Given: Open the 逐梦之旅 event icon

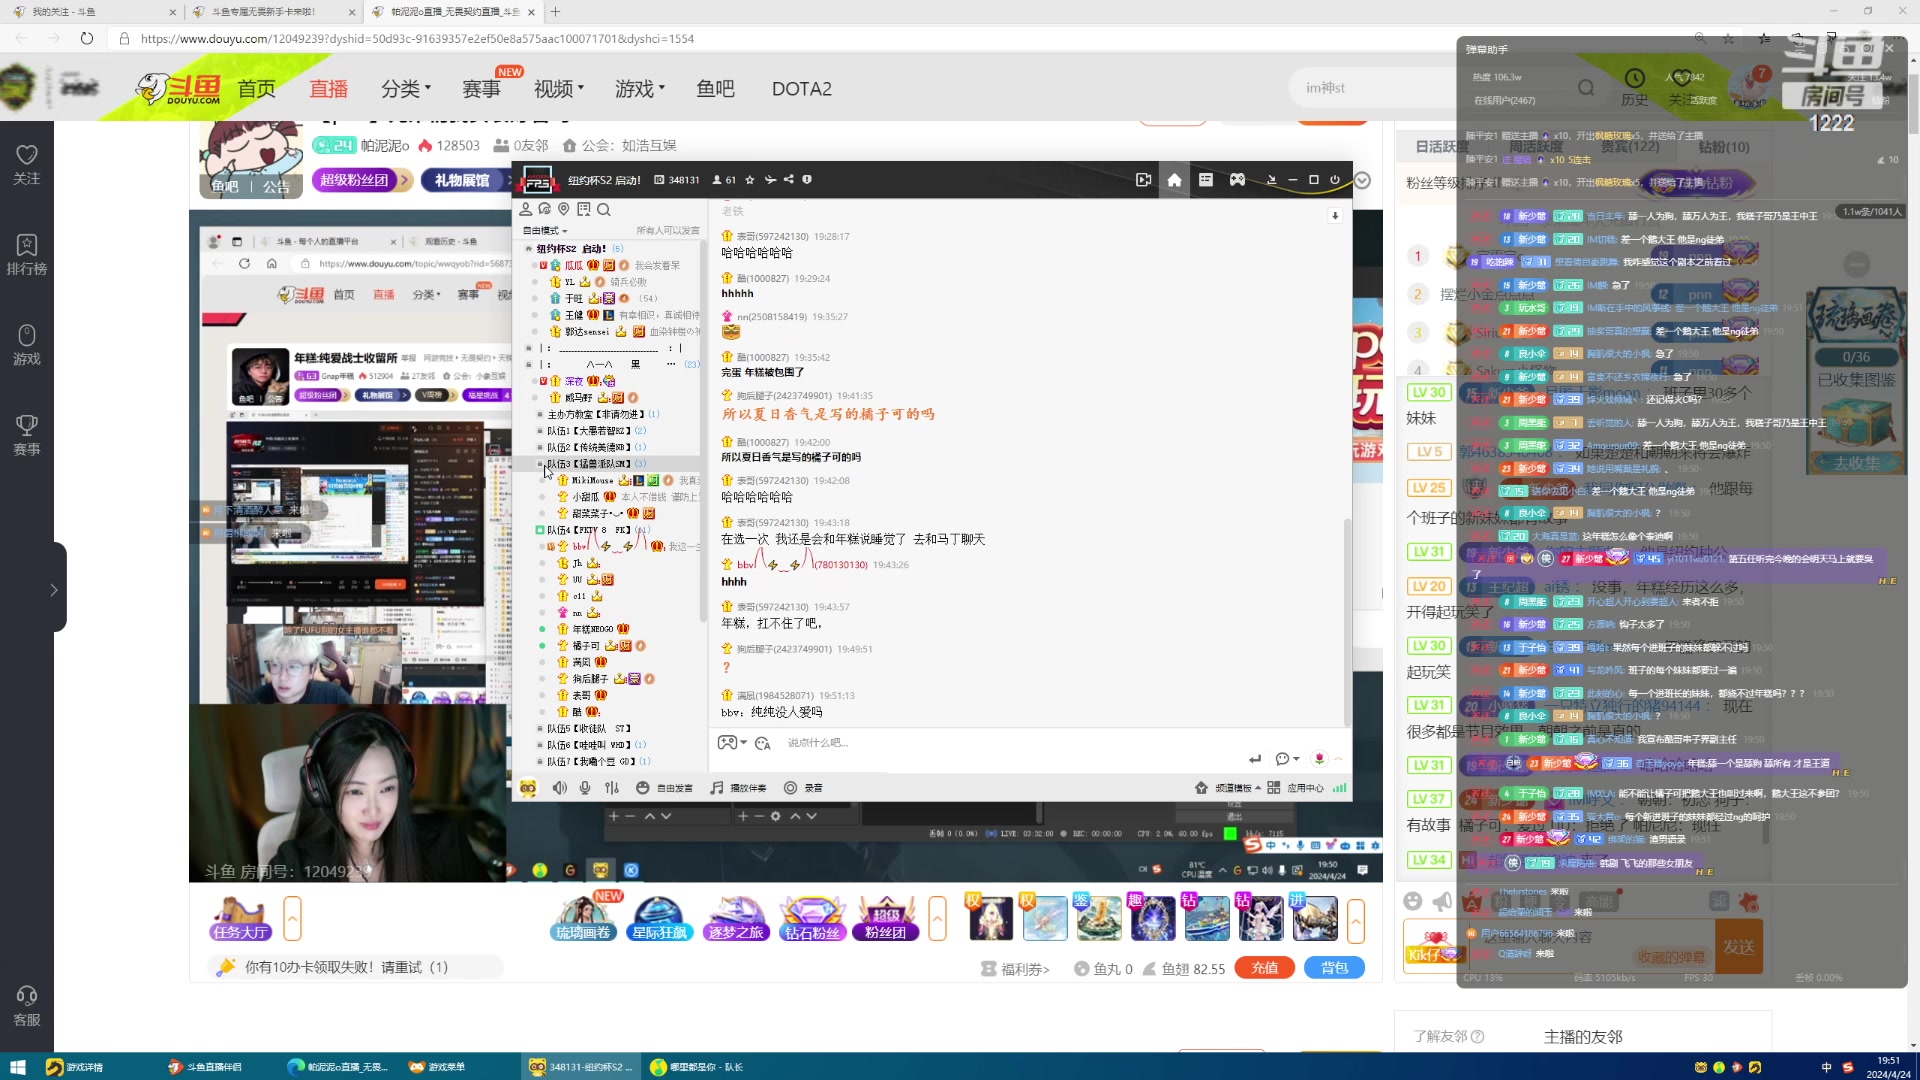Looking at the screenshot, I should (736, 919).
